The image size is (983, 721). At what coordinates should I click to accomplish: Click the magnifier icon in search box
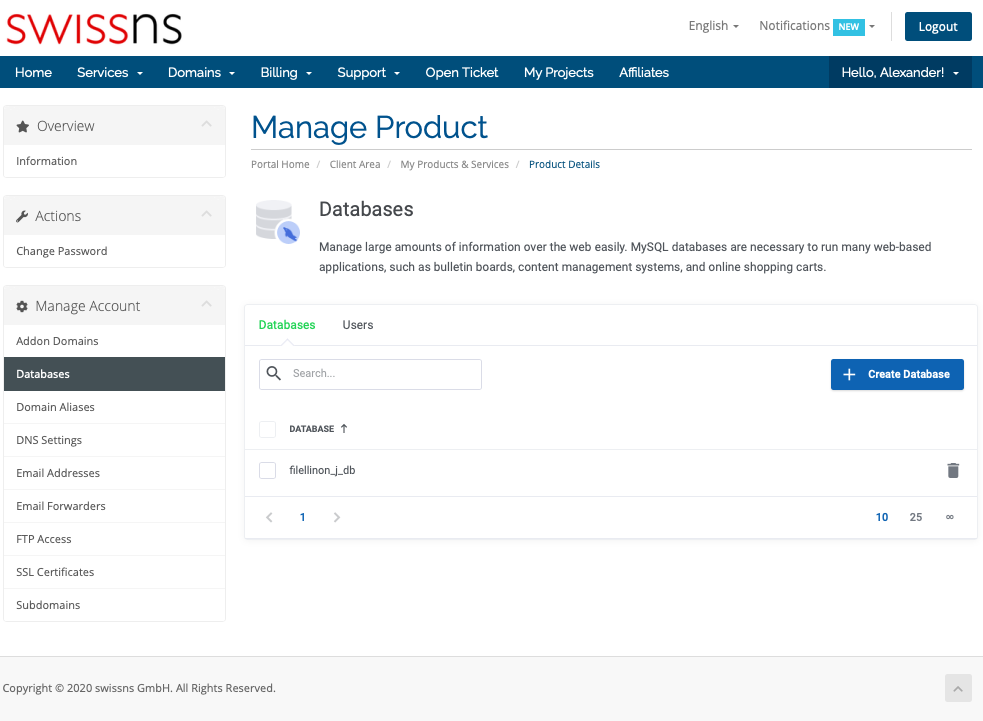pos(274,374)
